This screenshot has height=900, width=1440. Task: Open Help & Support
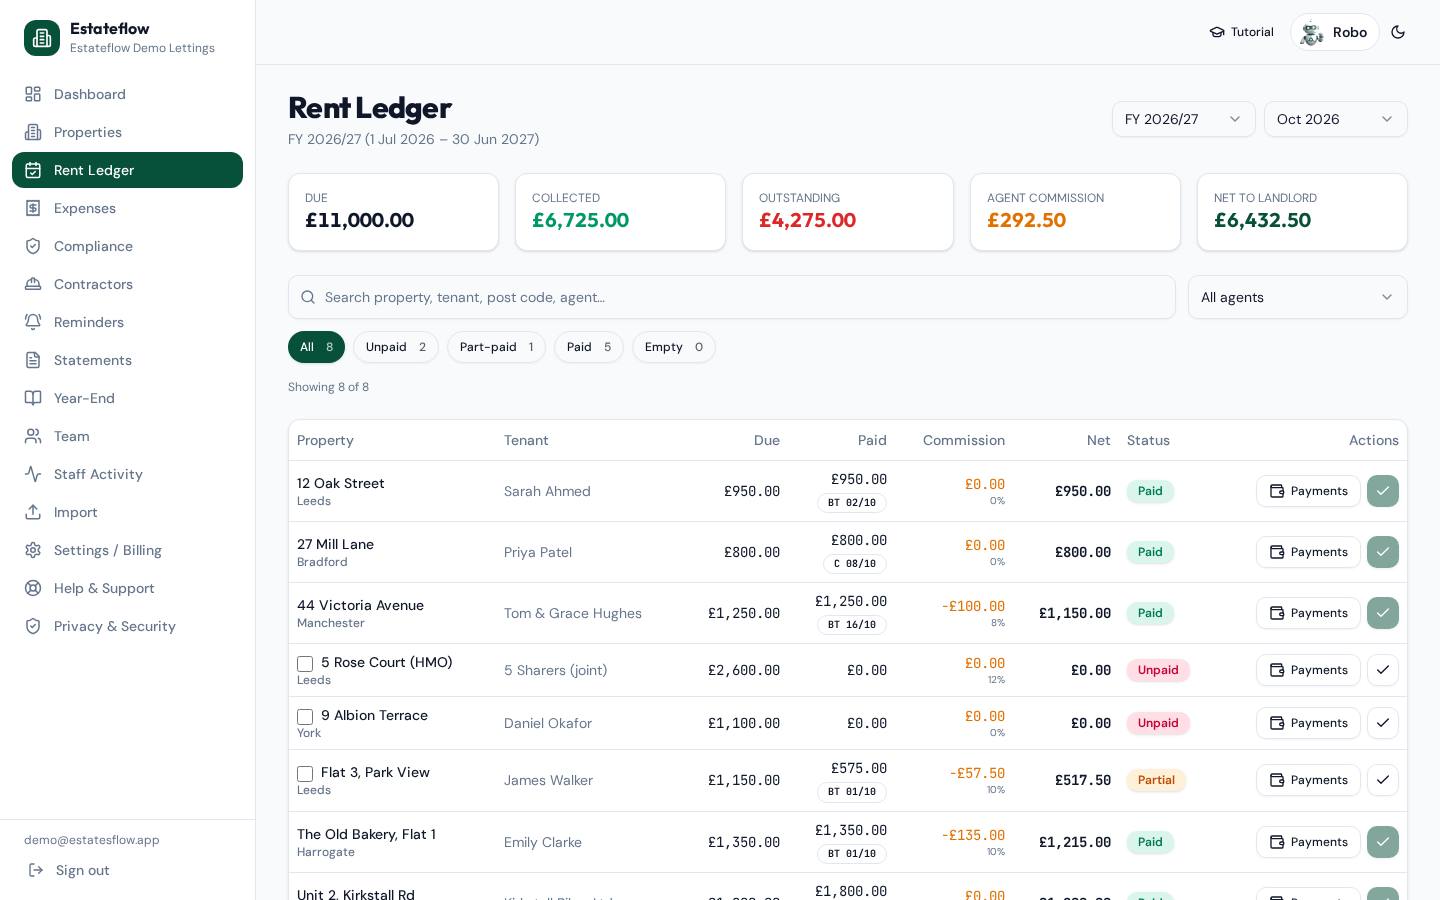[127, 588]
